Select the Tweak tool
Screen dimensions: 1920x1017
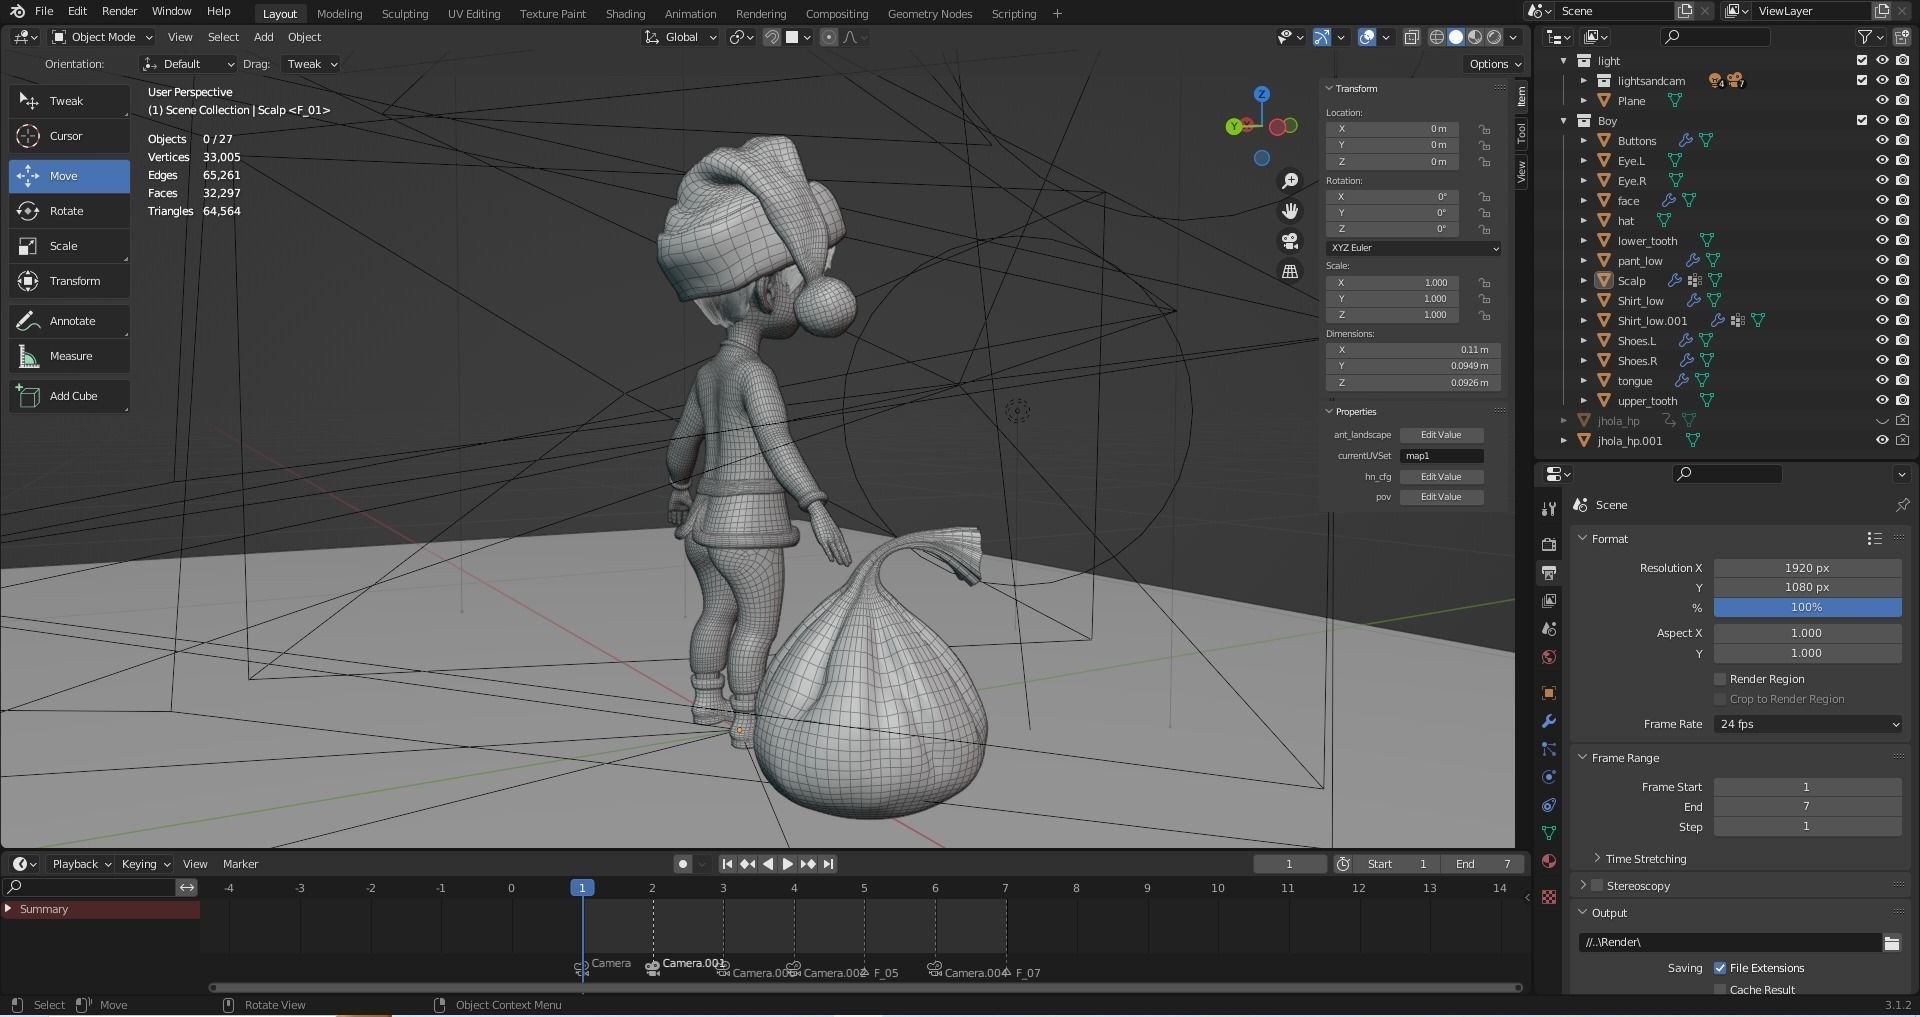(x=69, y=101)
